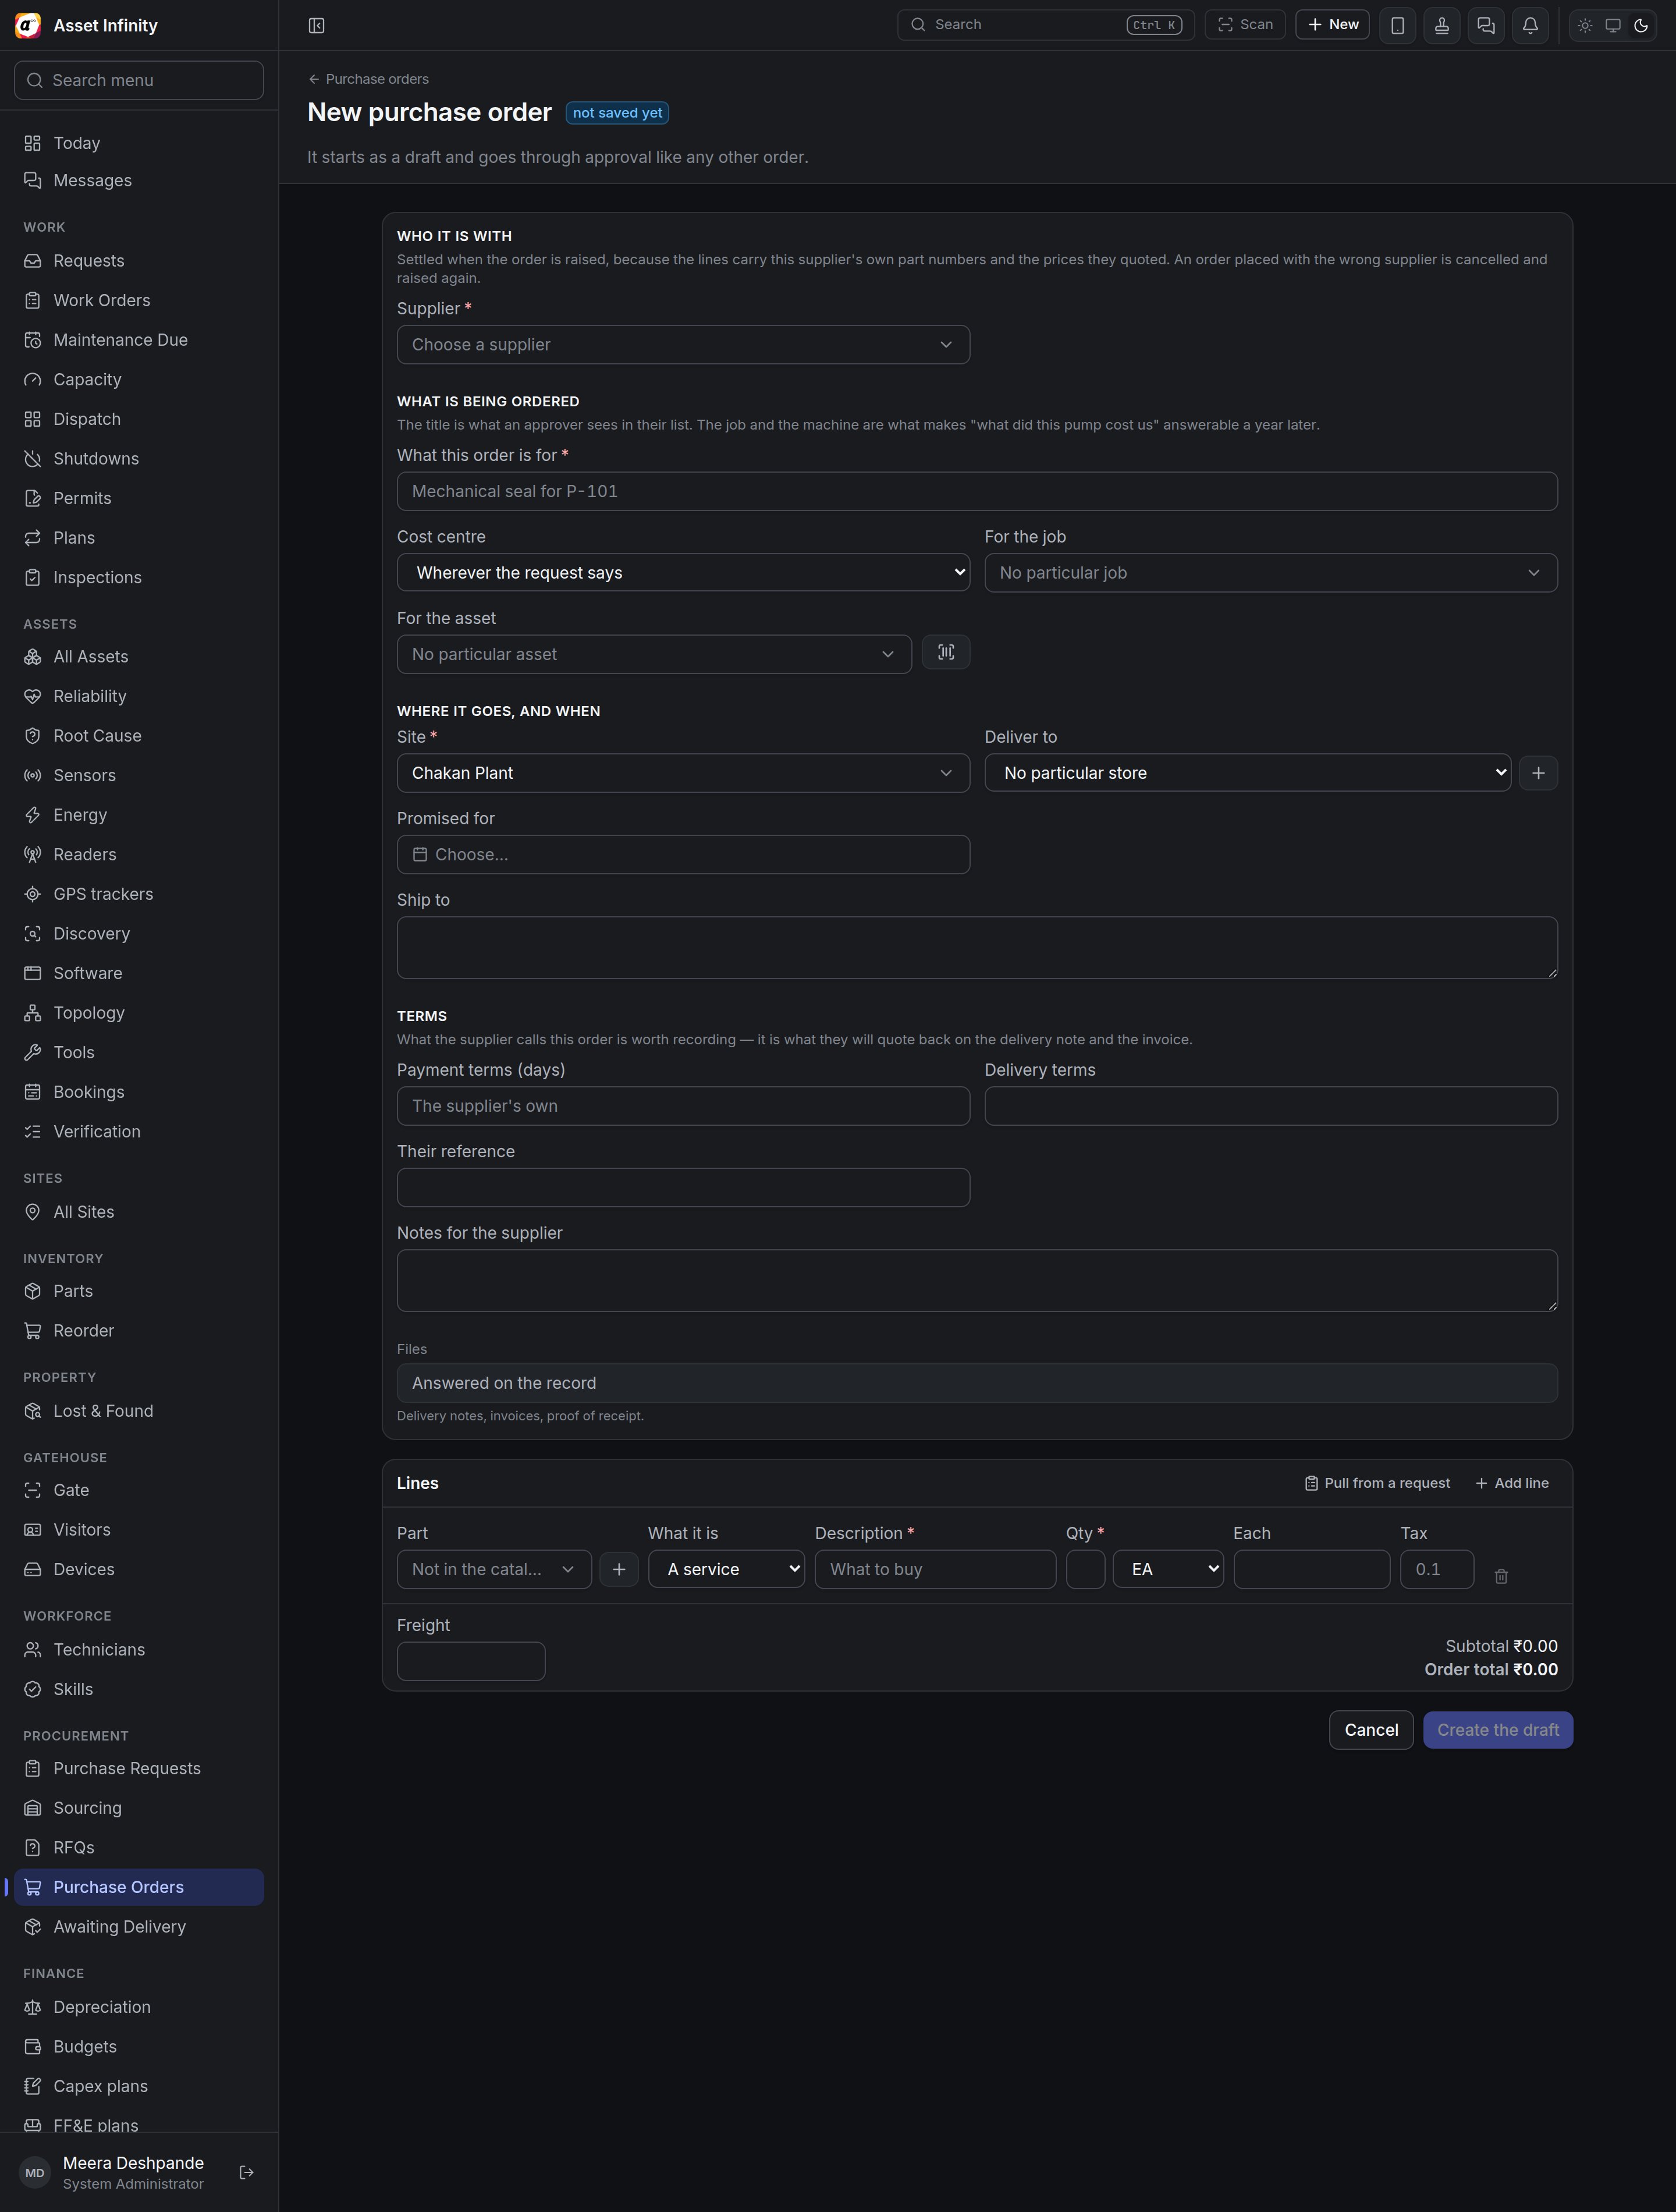Image resolution: width=1676 pixels, height=2212 pixels.
Task: Add a new store with plus button
Action: pyautogui.click(x=1538, y=773)
